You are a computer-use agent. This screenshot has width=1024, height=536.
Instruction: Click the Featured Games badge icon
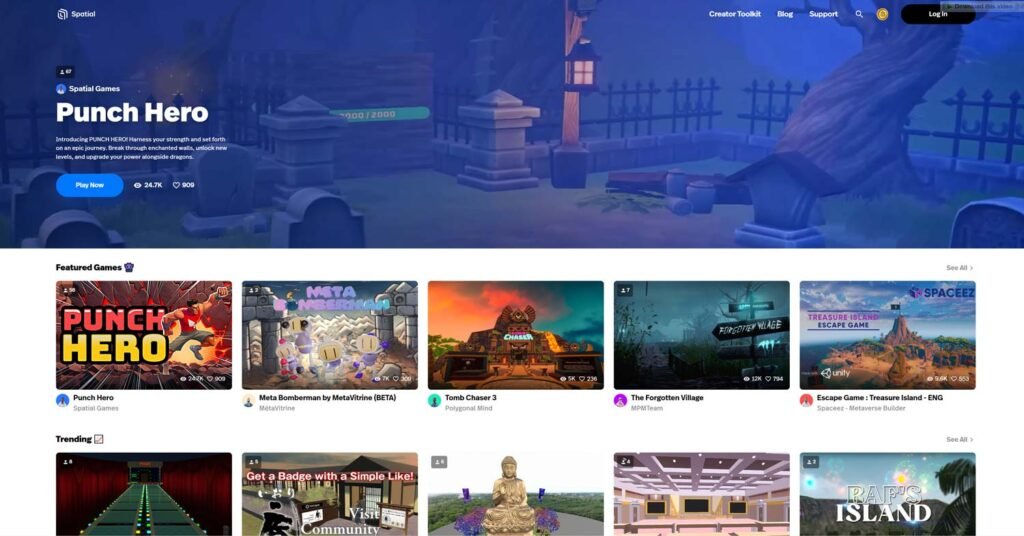(x=129, y=267)
